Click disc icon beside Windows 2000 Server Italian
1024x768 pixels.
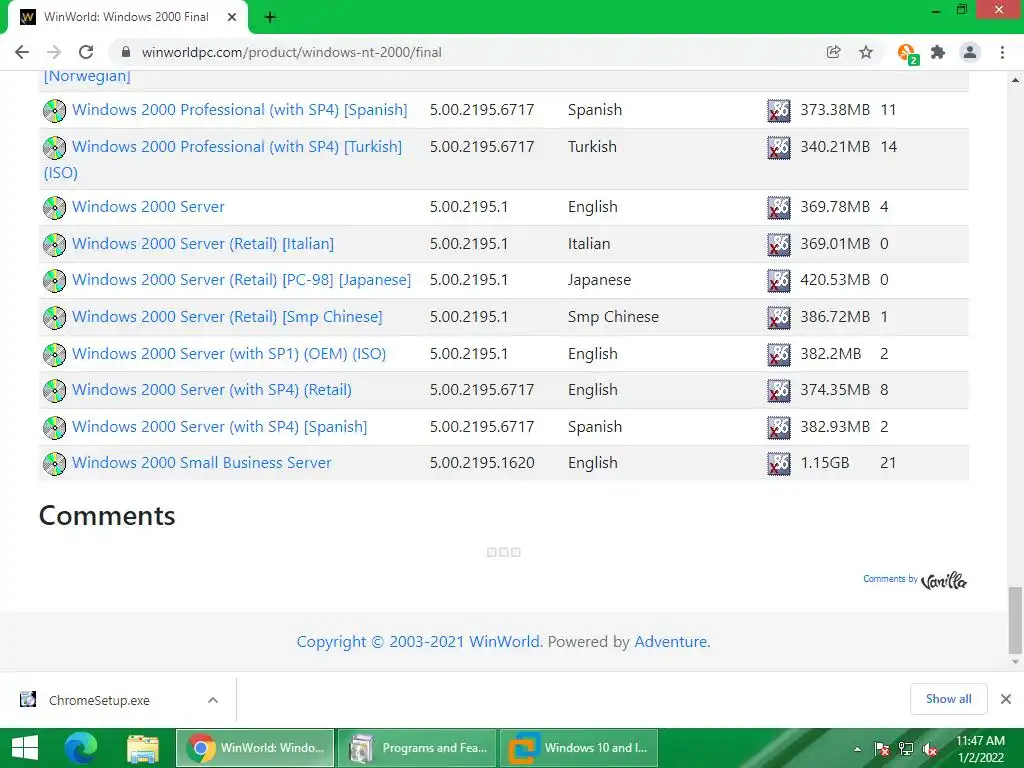[54, 244]
